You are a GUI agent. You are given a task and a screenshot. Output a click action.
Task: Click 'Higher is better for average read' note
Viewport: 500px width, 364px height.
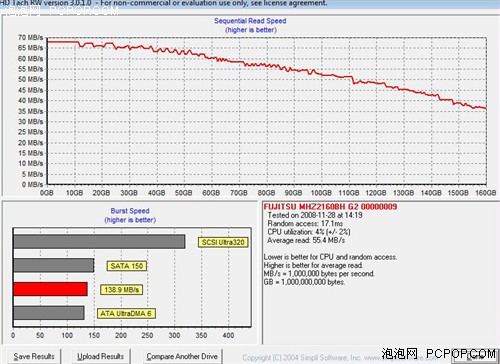click(313, 265)
